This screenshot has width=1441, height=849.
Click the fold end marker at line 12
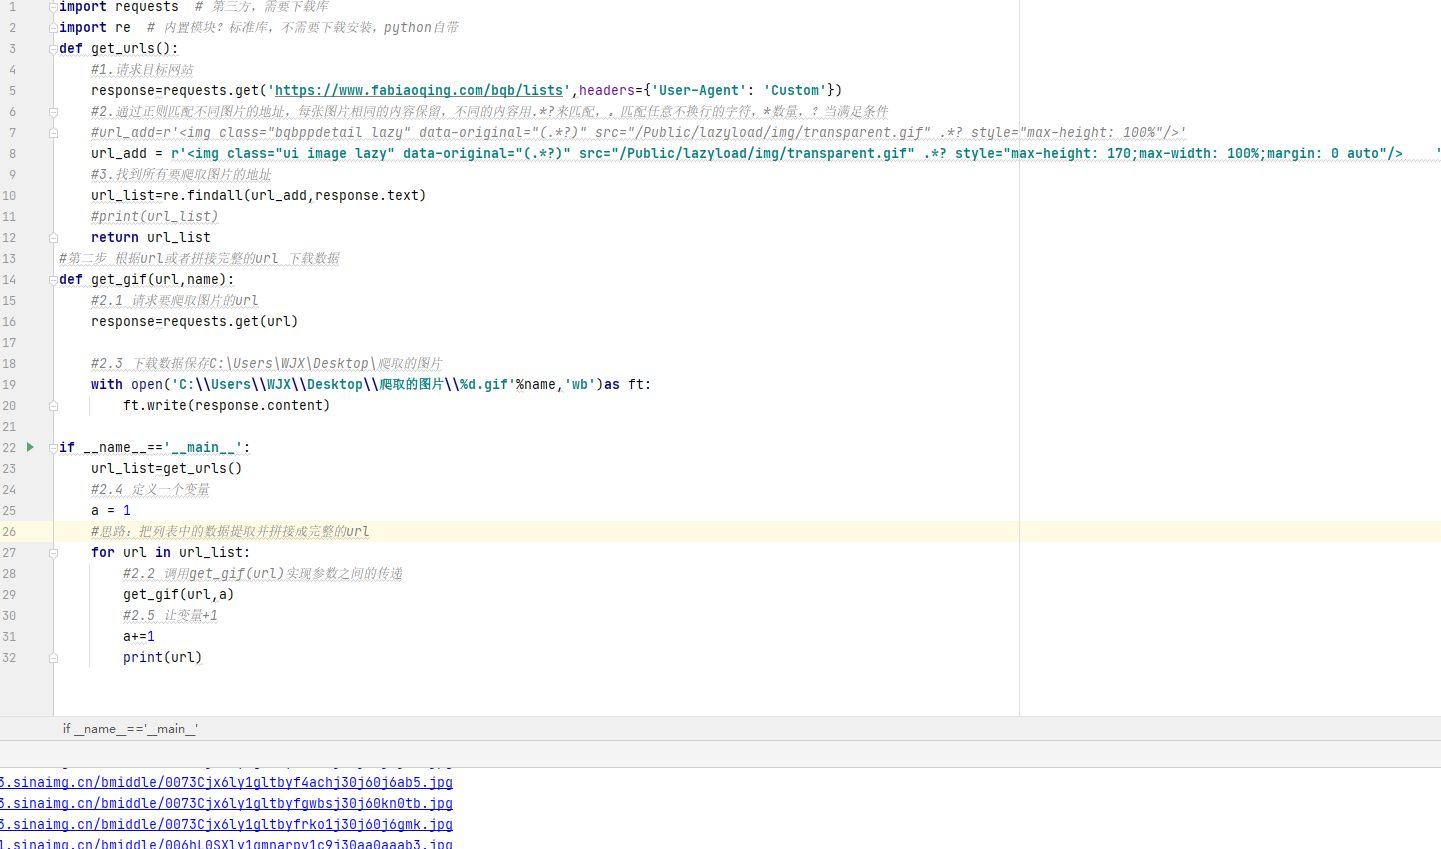point(53,237)
